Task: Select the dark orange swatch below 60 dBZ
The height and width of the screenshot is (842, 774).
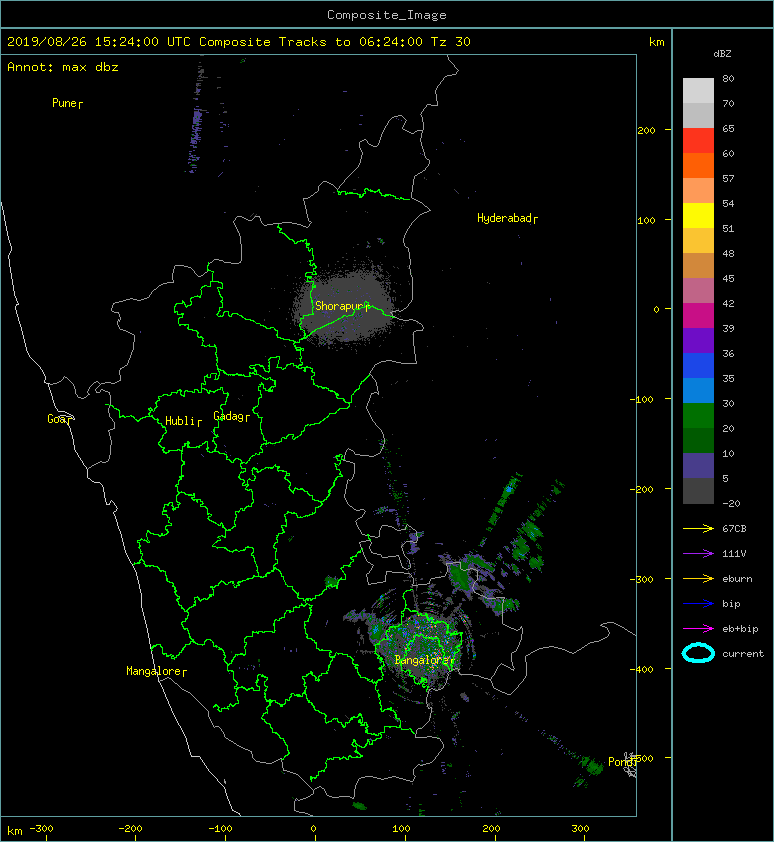Action: click(x=698, y=165)
